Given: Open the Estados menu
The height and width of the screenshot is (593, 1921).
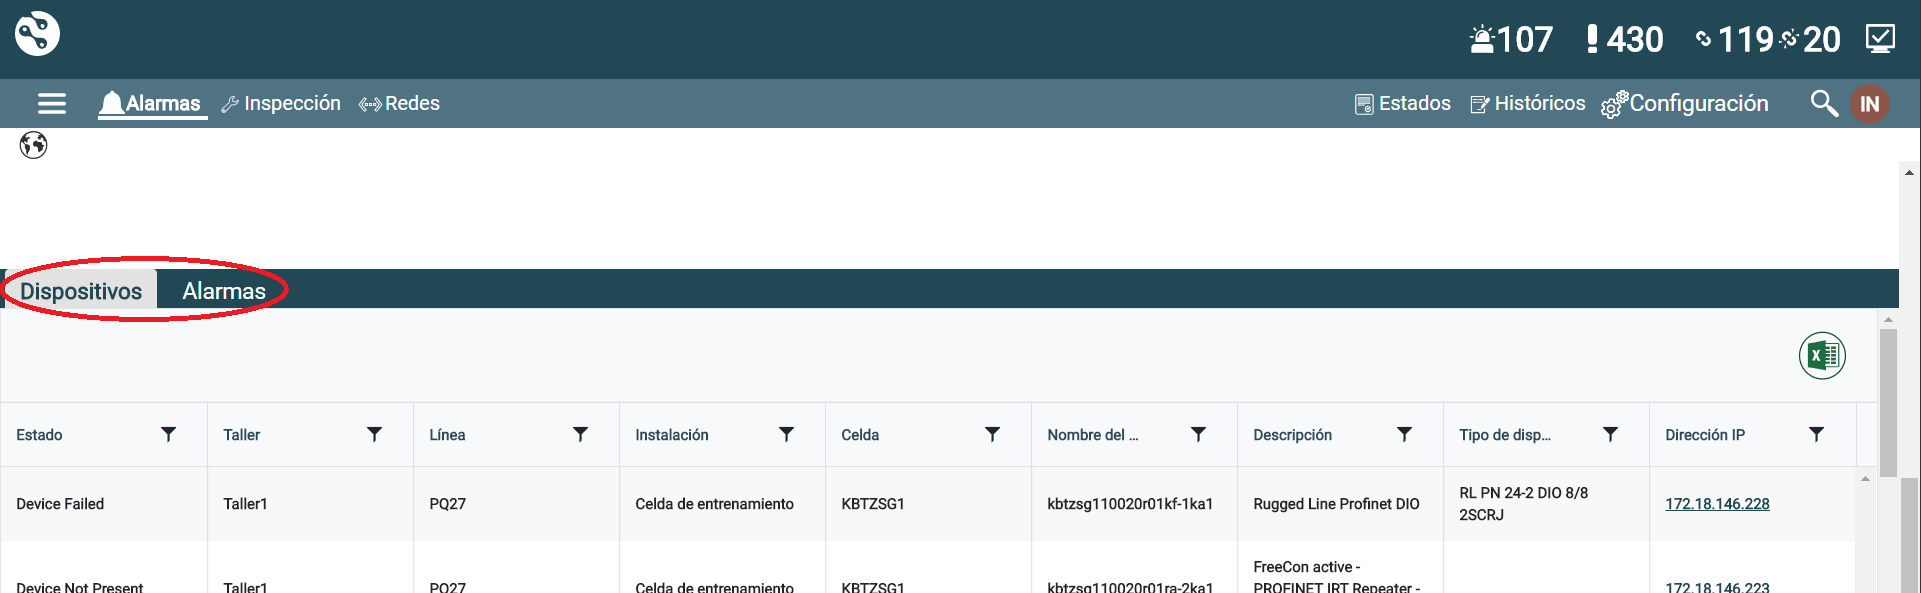Looking at the screenshot, I should pyautogui.click(x=1402, y=103).
